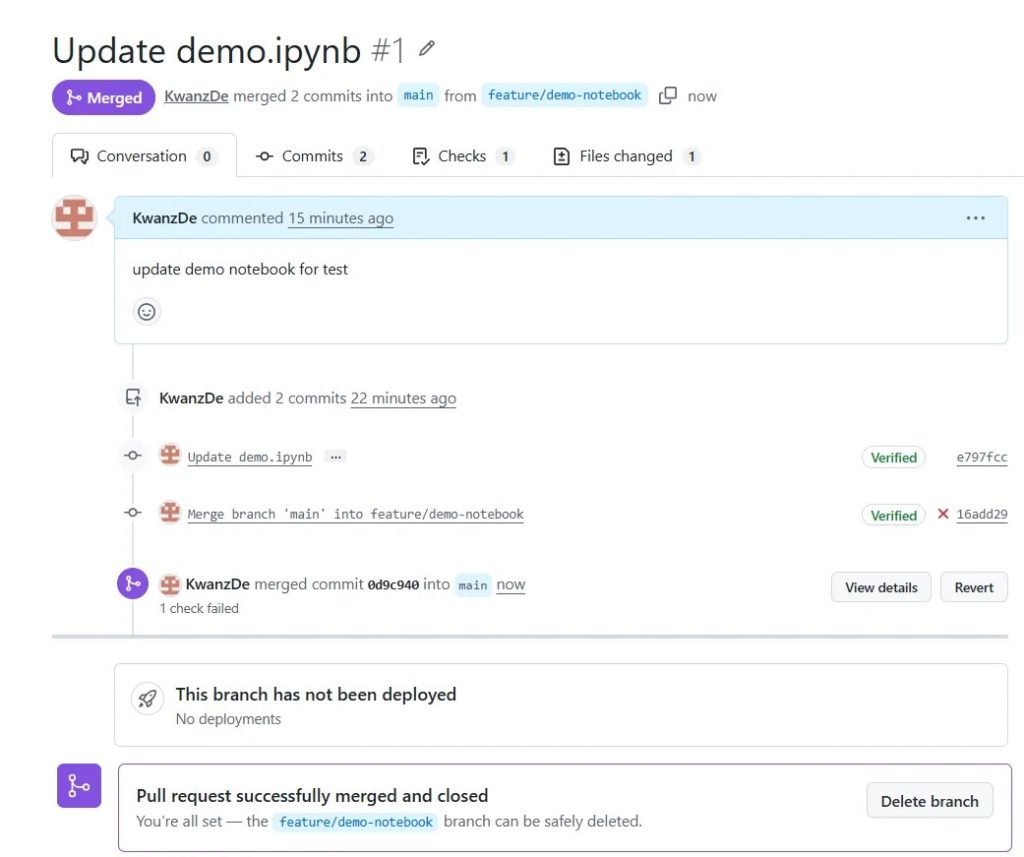The width and height of the screenshot is (1024, 857).
Task: Open the main branch label in header
Action: click(418, 95)
